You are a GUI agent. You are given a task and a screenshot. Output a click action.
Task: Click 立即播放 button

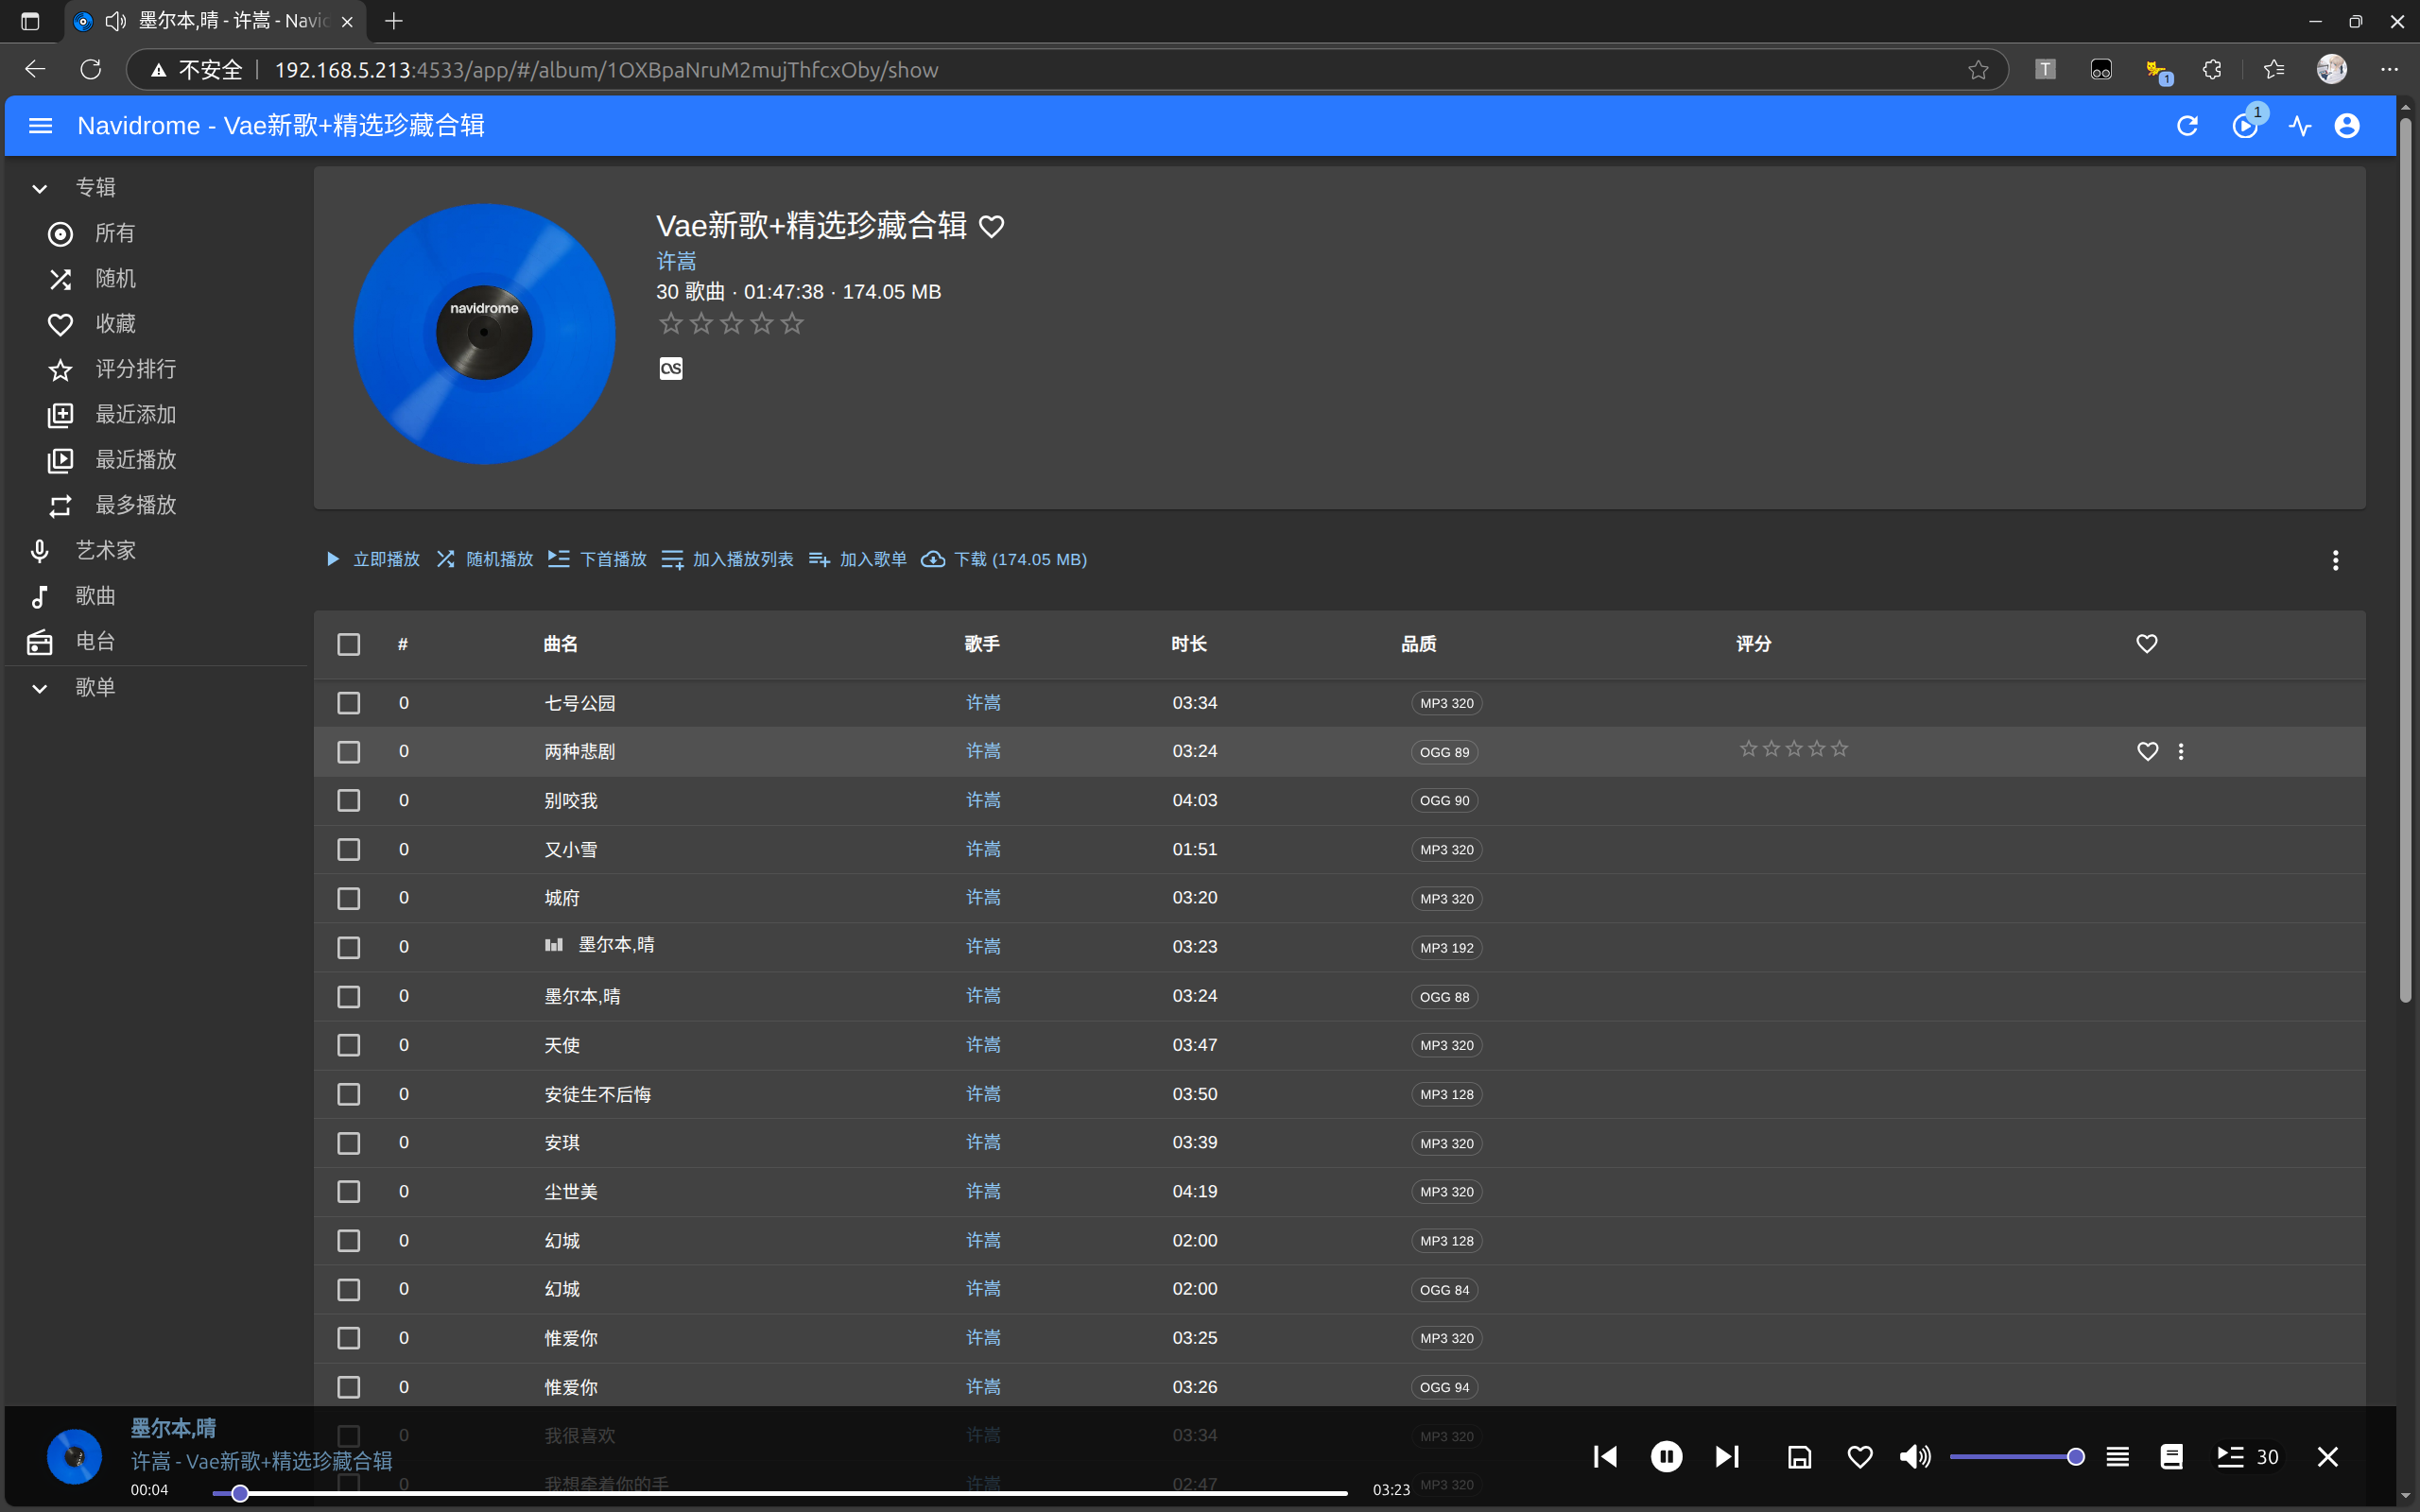coord(372,559)
